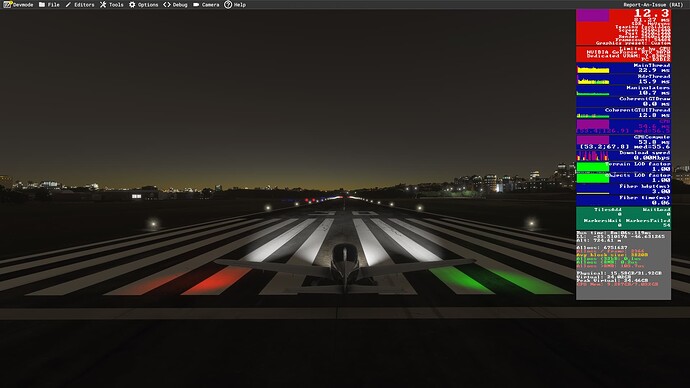Image resolution: width=690 pixels, height=388 pixels.
Task: Click the CoherentGTUIThread 12.8 ms reading
Action: click(x=638, y=113)
